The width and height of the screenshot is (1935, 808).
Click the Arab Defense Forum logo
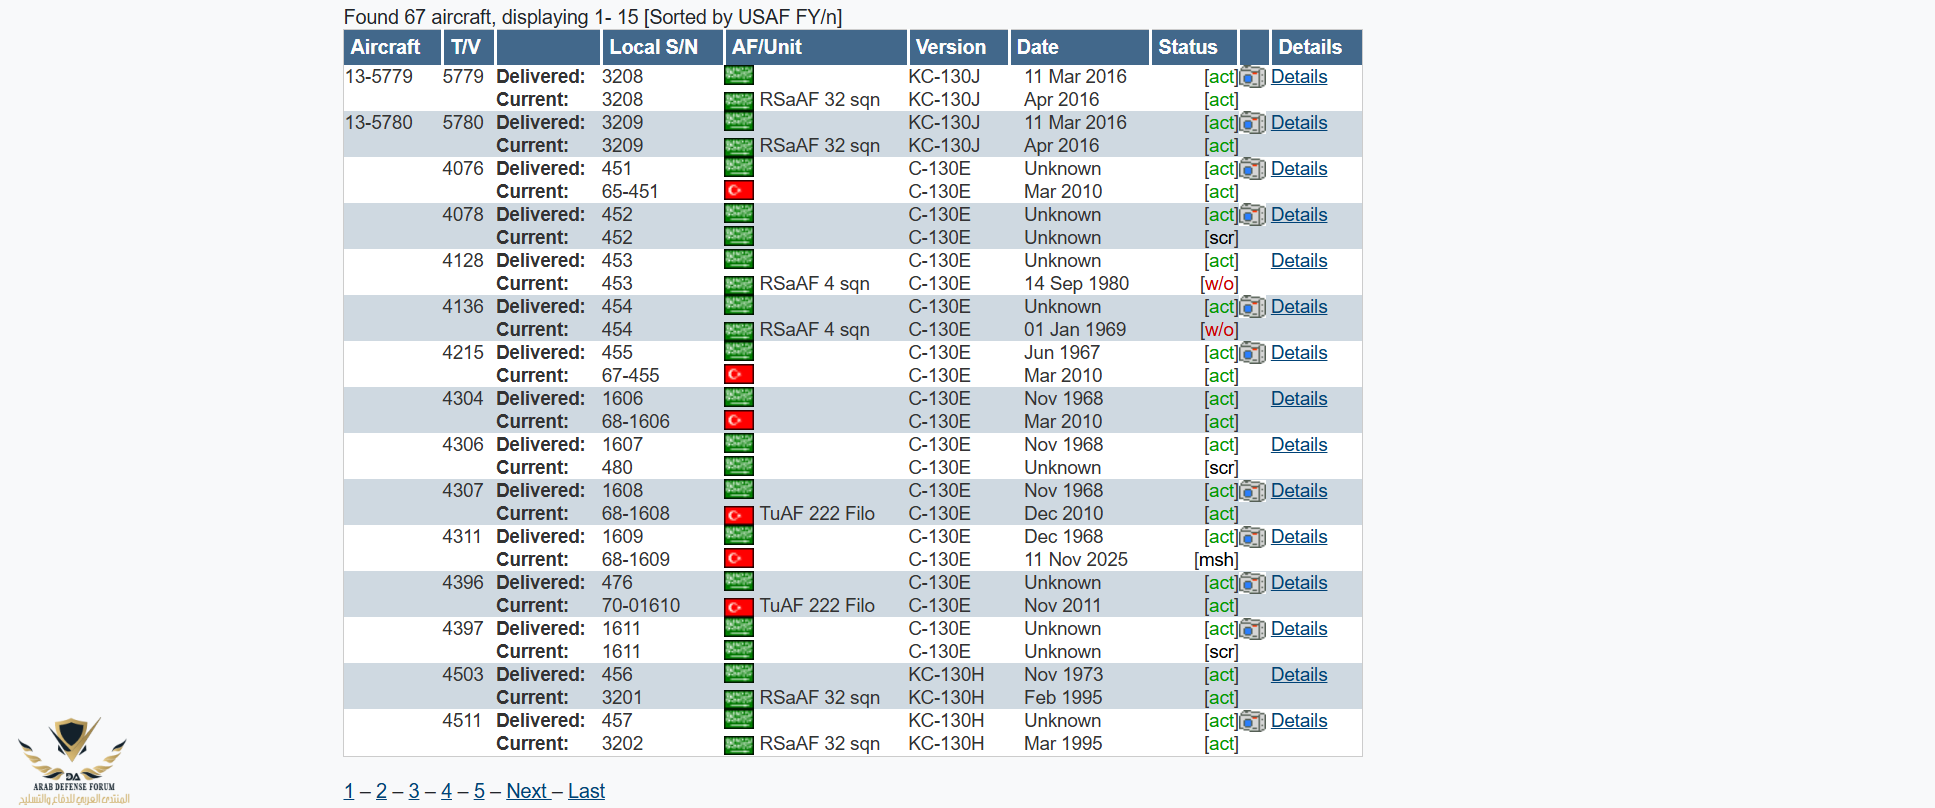tap(72, 759)
